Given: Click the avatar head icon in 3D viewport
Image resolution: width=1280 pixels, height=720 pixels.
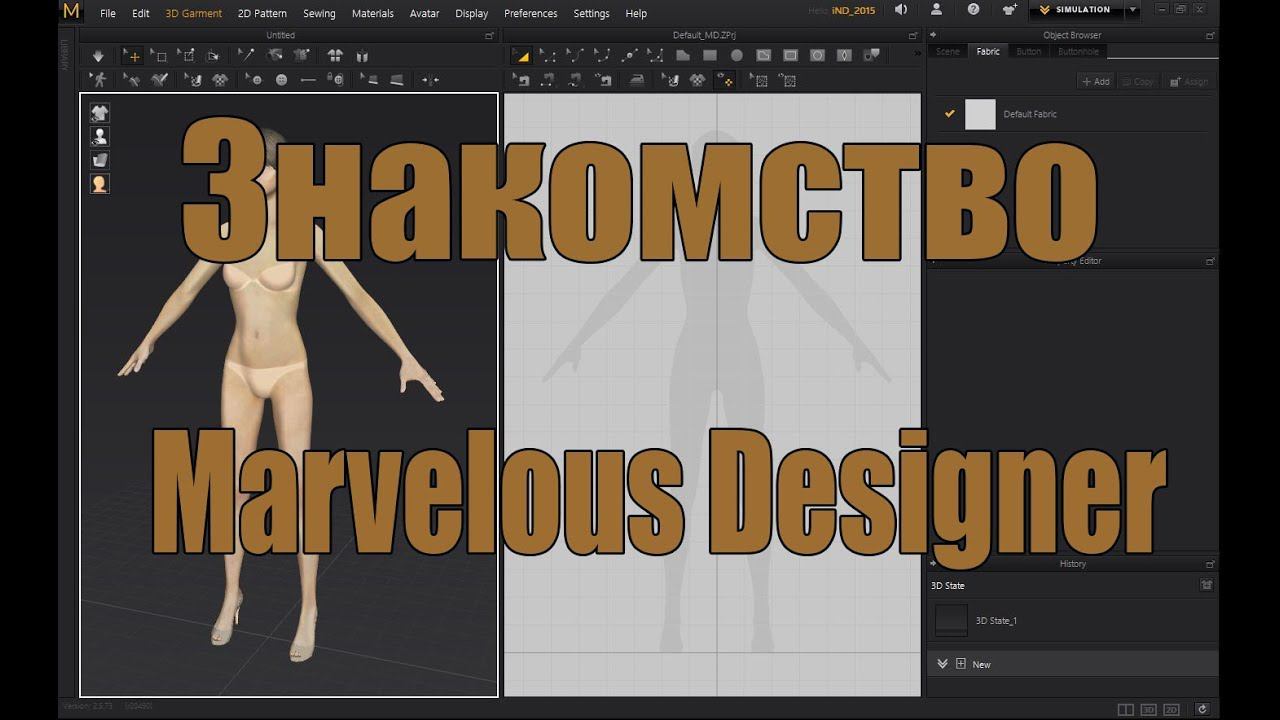Looking at the screenshot, I should click(x=100, y=183).
